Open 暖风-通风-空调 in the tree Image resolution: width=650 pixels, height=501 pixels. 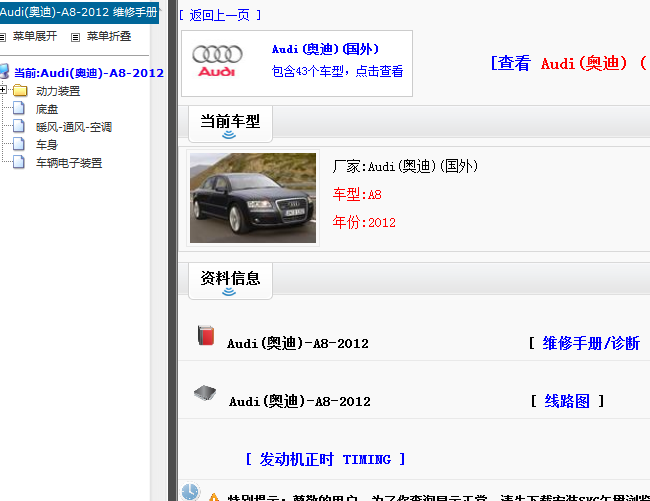(74, 127)
